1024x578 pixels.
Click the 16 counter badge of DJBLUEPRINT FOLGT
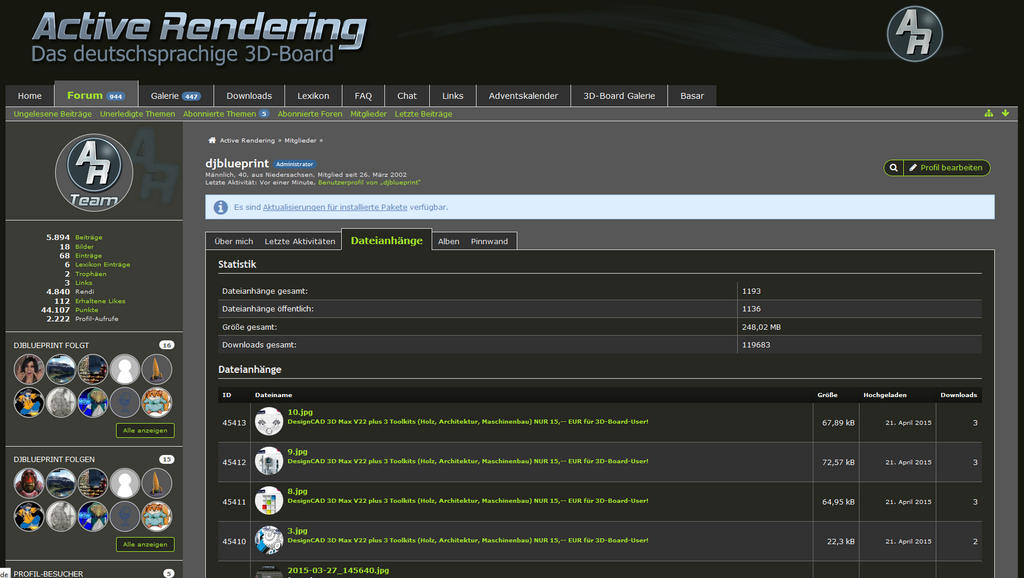pyautogui.click(x=167, y=345)
